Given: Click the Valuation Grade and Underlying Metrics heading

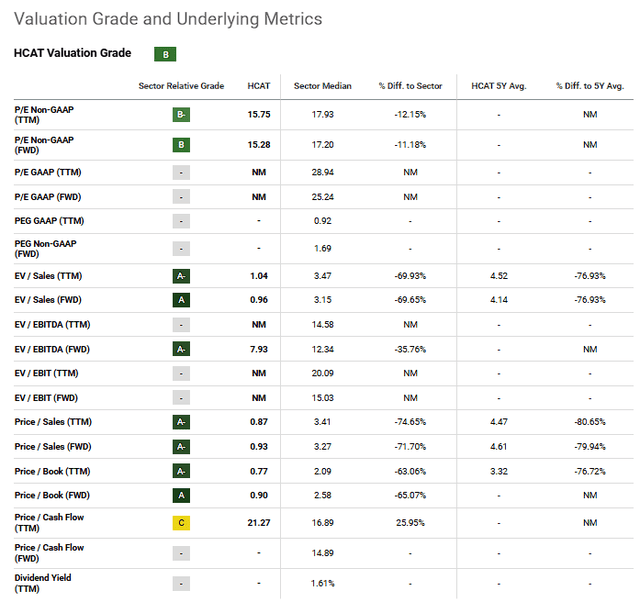Looking at the screenshot, I should pyautogui.click(x=168, y=19).
